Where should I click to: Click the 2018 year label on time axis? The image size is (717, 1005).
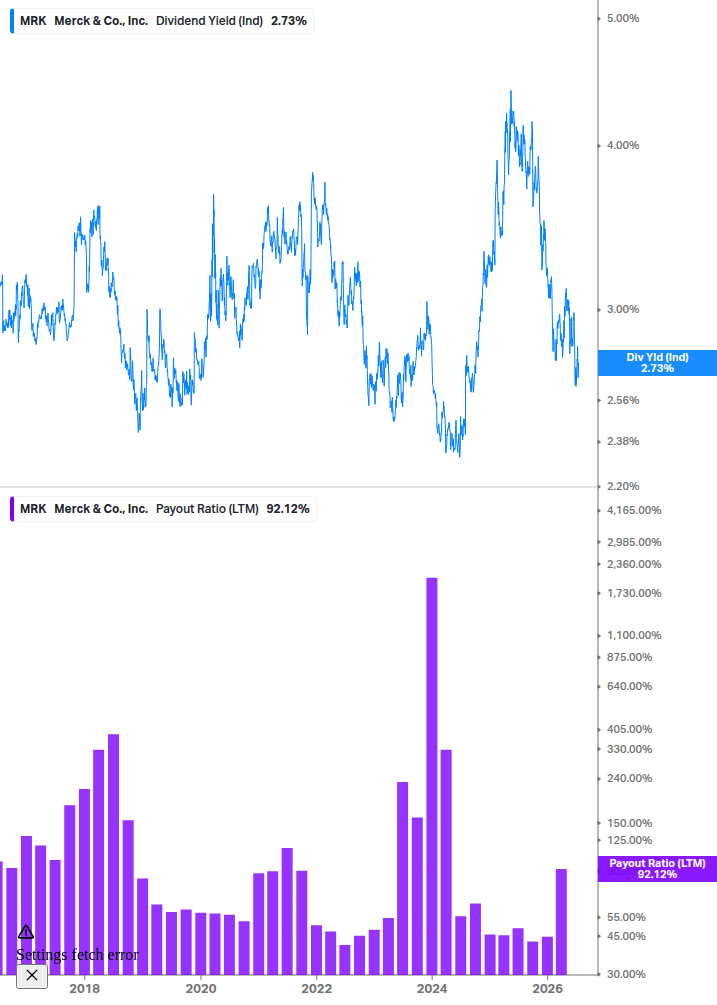[x=85, y=988]
